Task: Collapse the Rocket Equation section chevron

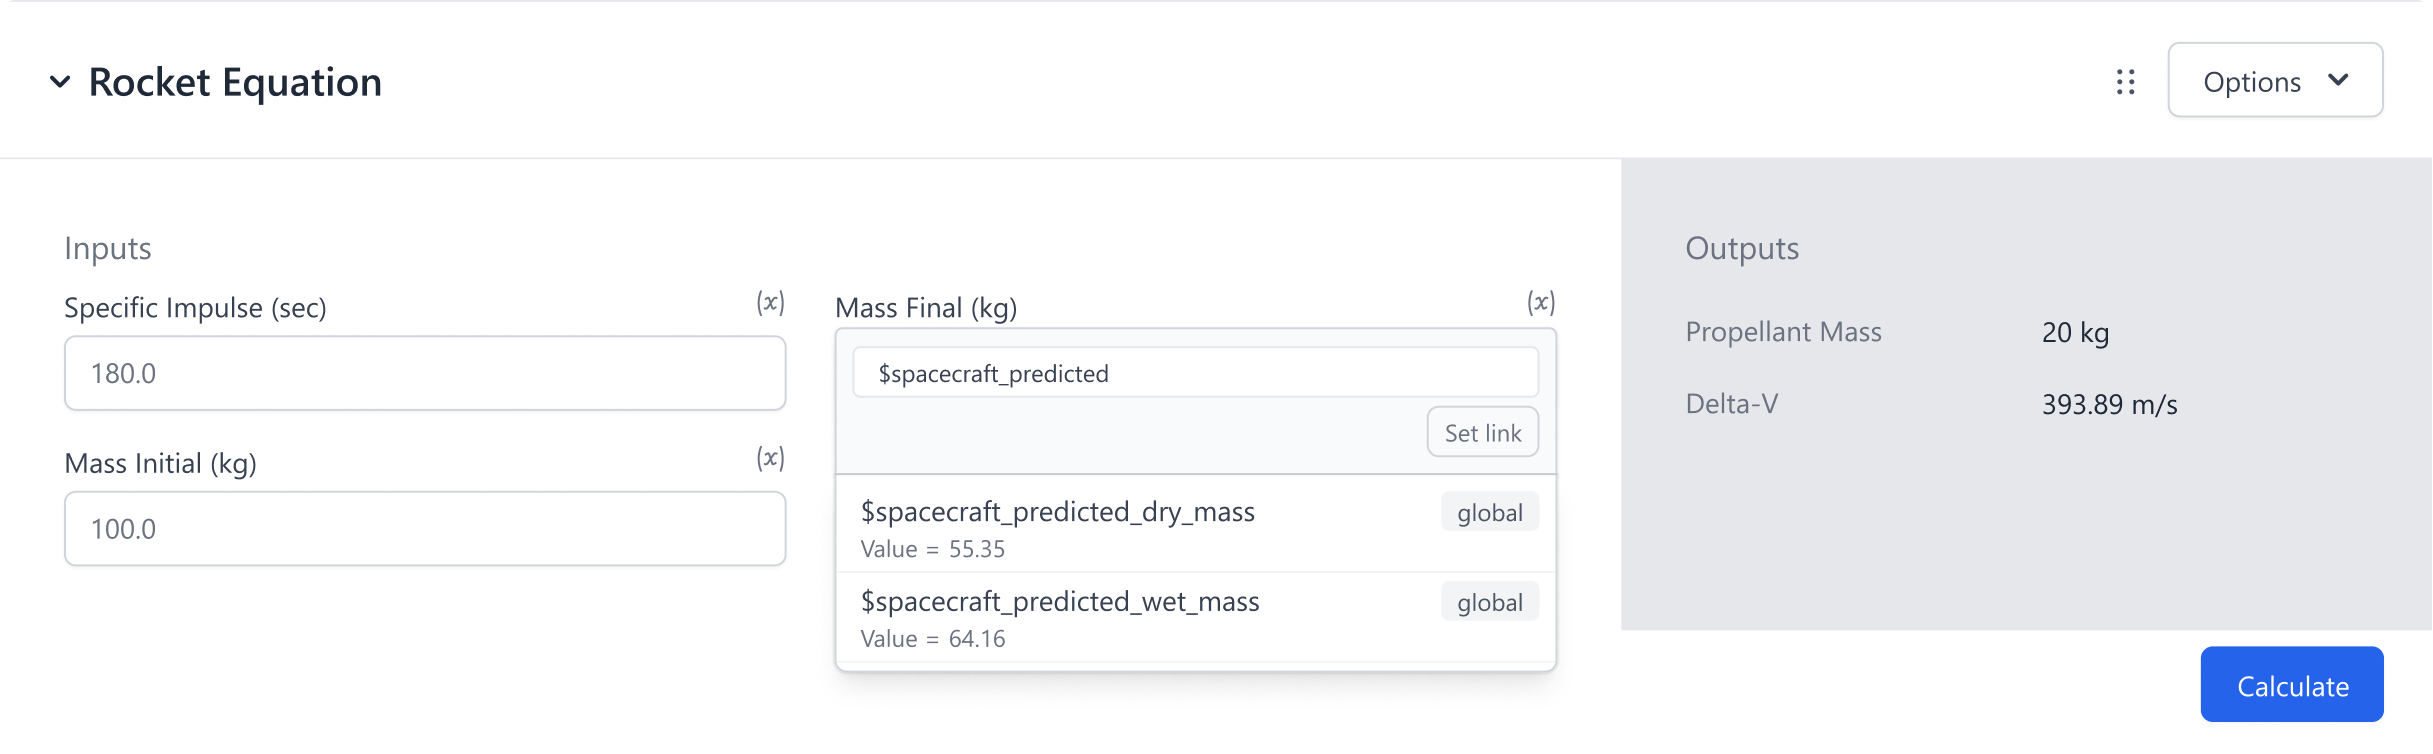Action: point(60,82)
